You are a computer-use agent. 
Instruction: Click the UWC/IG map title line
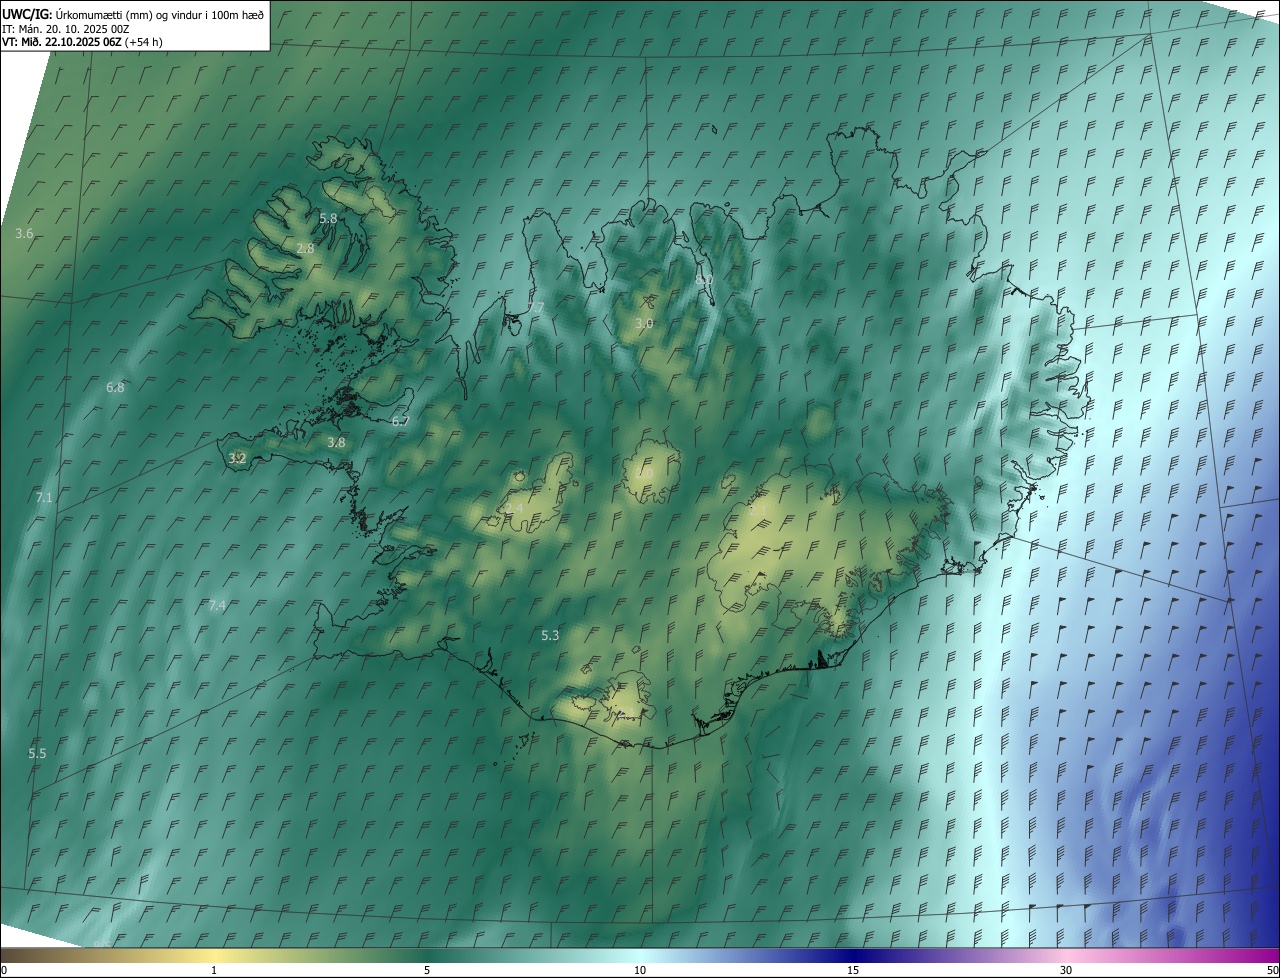133,14
